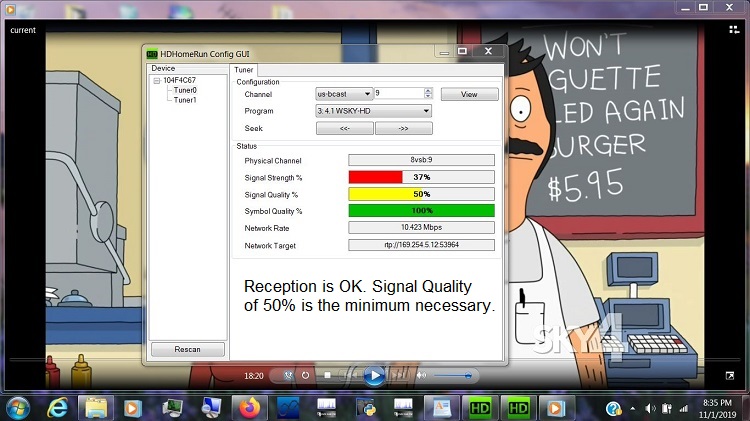The width and height of the screenshot is (750, 421).
Task: Toggle shuffle in the media player
Action: (287, 376)
